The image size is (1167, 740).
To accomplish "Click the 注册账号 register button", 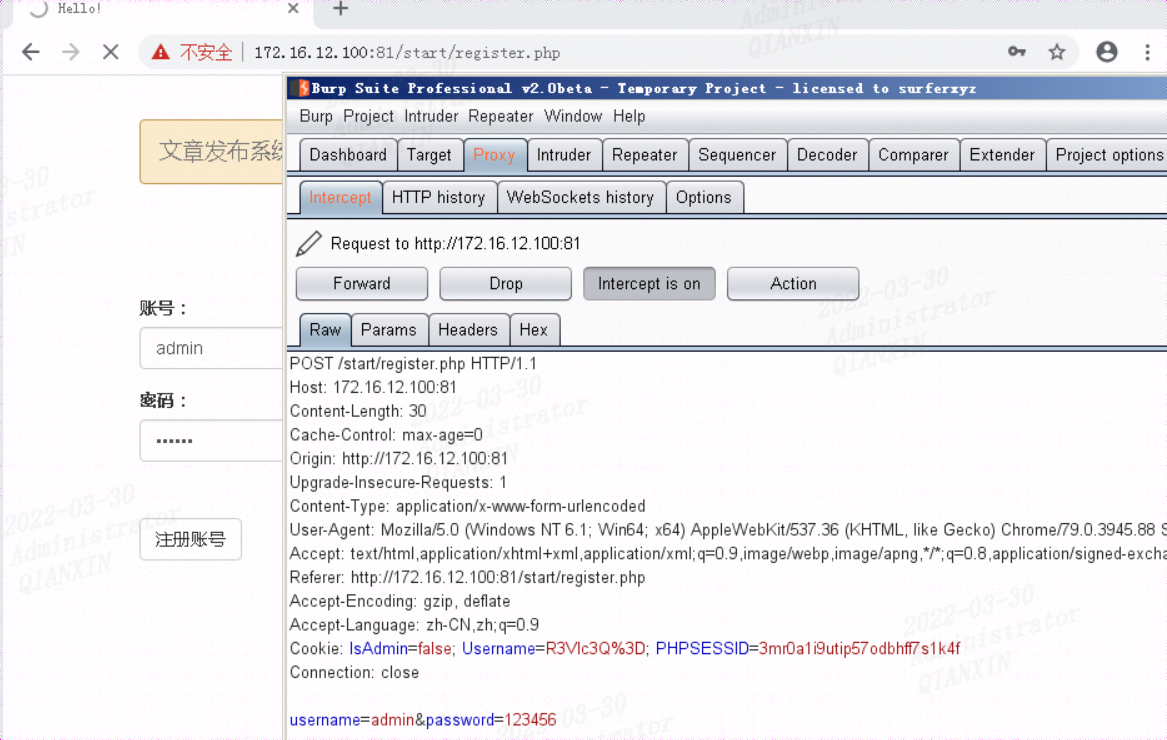I will pyautogui.click(x=190, y=539).
